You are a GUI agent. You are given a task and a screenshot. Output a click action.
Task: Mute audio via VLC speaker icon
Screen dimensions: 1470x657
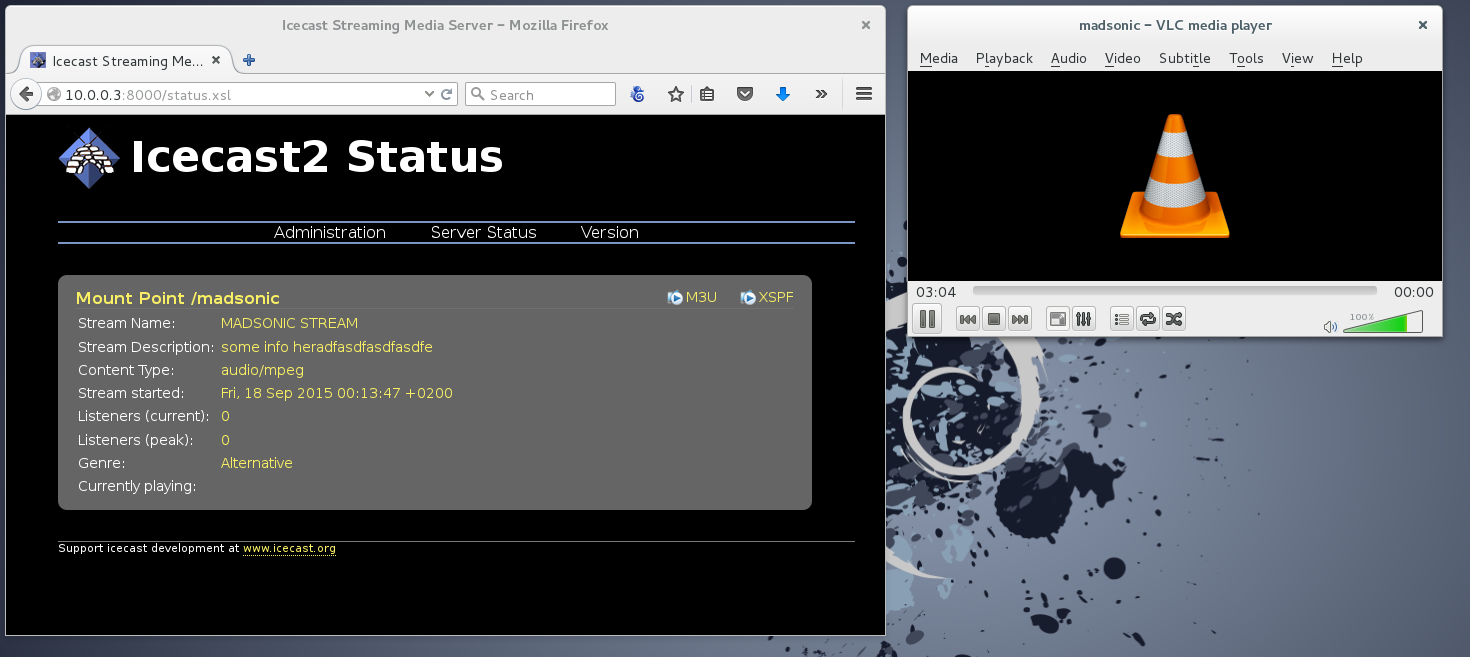1330,326
